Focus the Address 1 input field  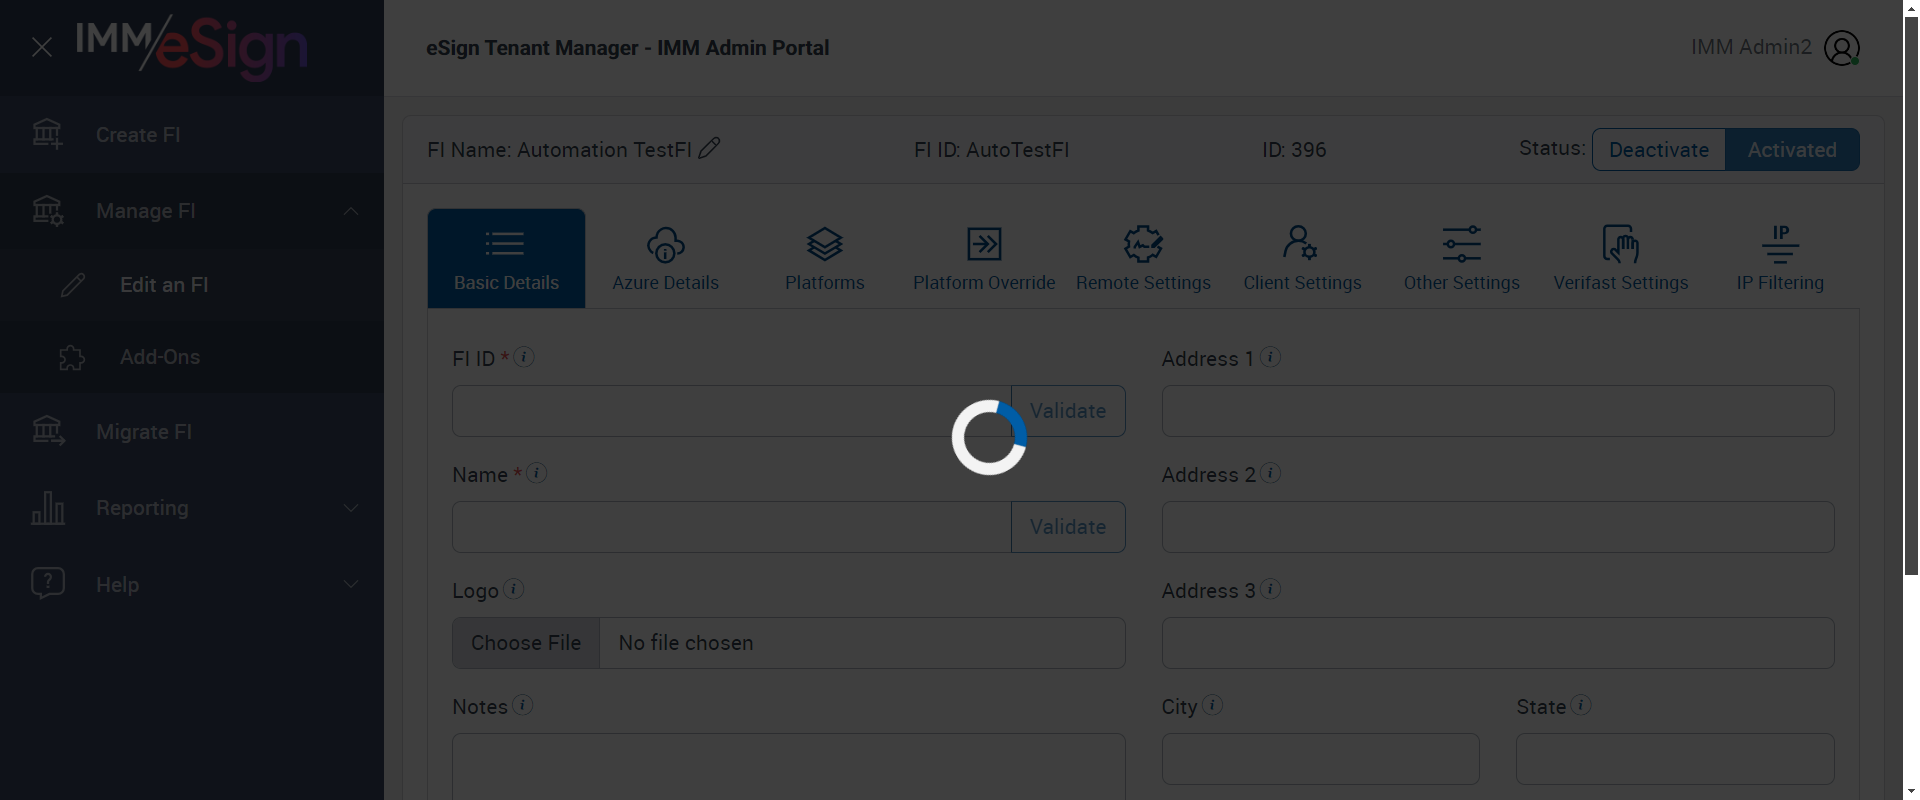click(x=1498, y=411)
